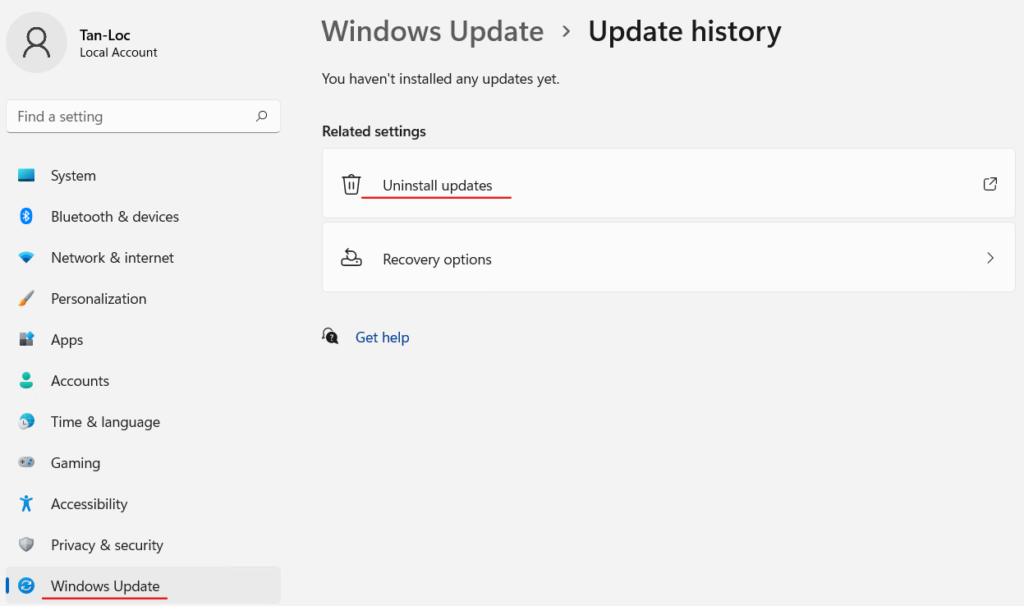Click the external link arrow for Uninstall updates
The width and height of the screenshot is (1024, 606).
990,184
